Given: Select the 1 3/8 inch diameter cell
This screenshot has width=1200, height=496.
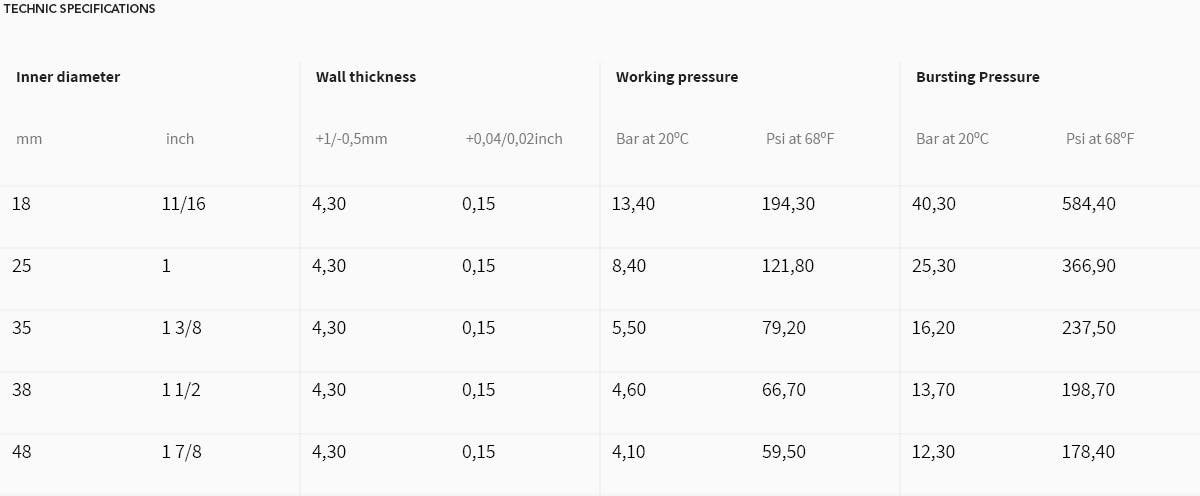Looking at the screenshot, I should tap(182, 328).
